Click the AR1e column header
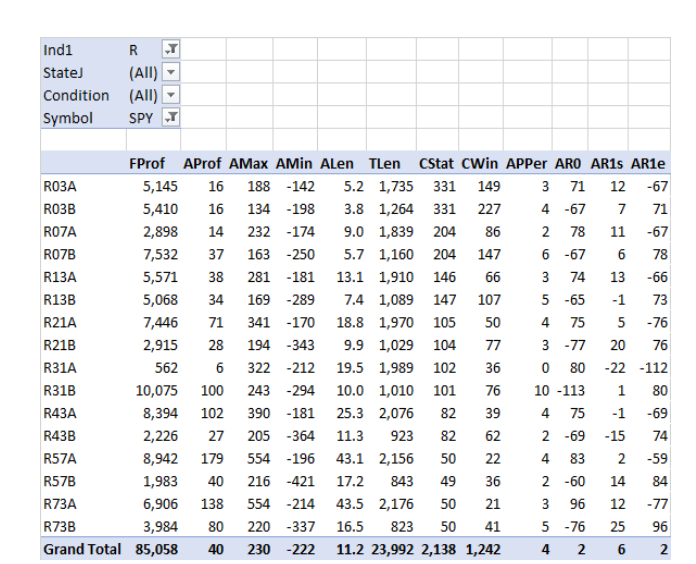This screenshot has width=696, height=564. coord(648,164)
